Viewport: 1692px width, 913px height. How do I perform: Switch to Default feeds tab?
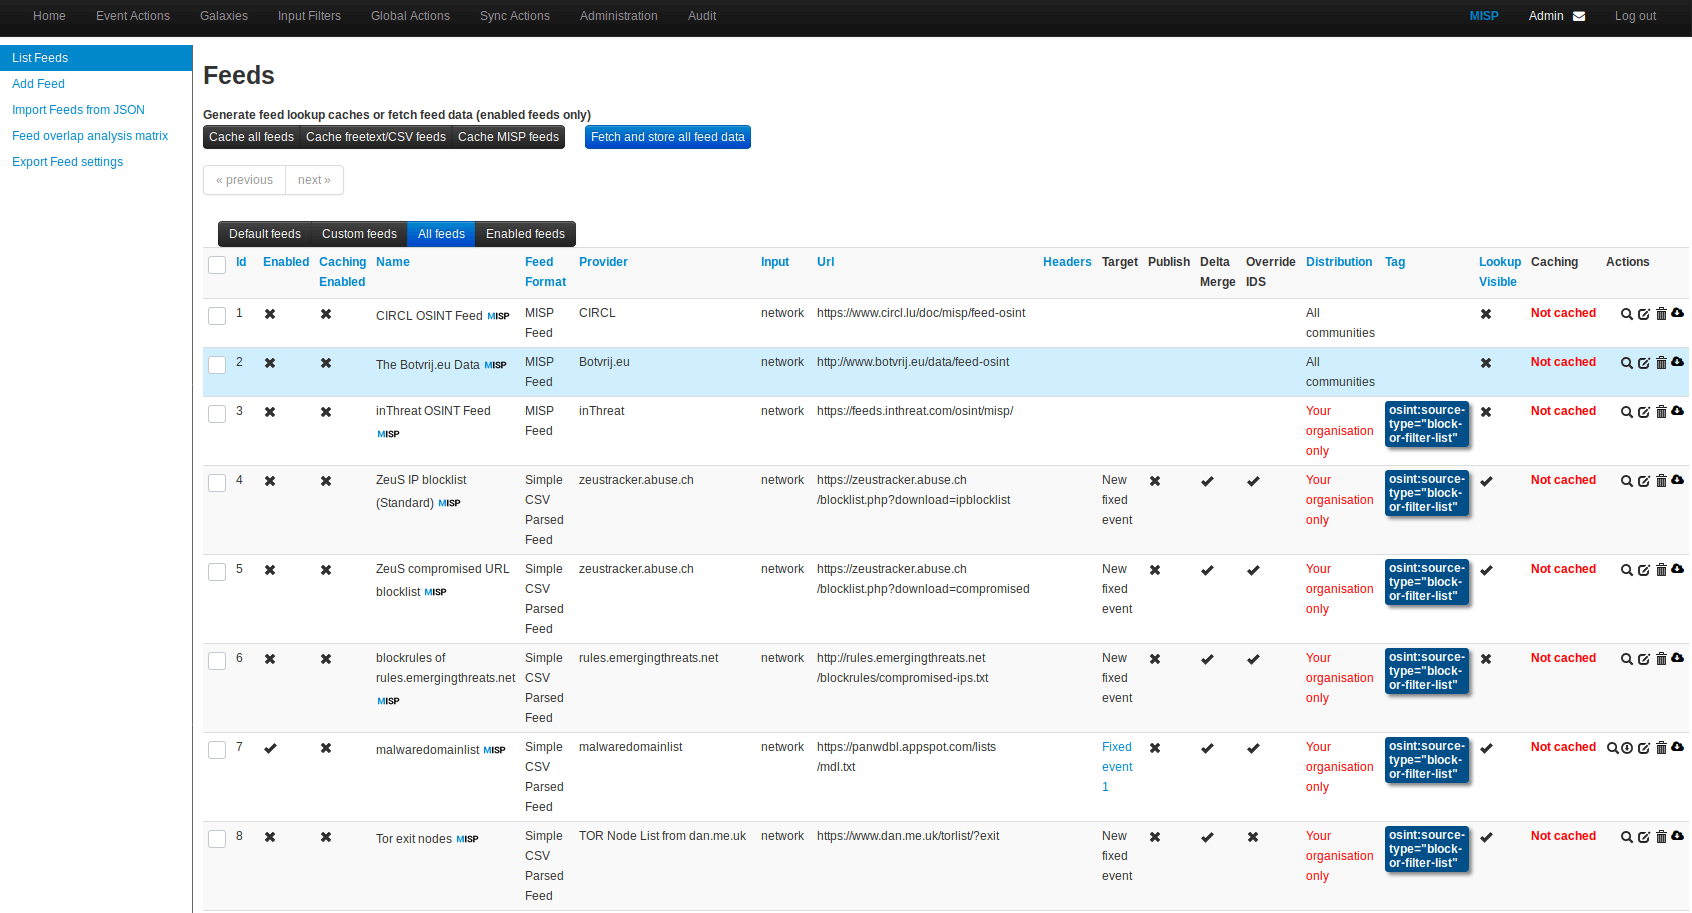[265, 234]
